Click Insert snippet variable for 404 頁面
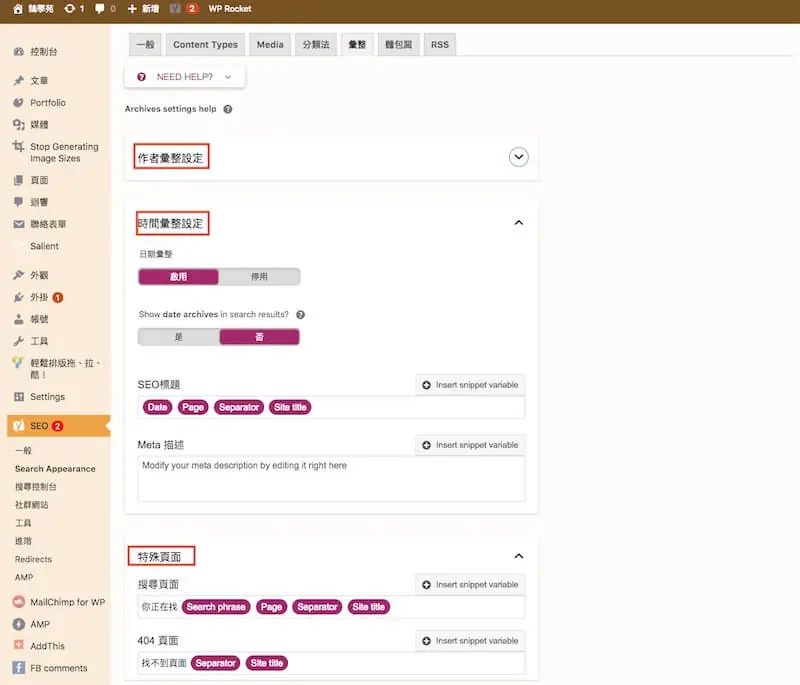Screen dimensions: 800x685 pos(470,641)
